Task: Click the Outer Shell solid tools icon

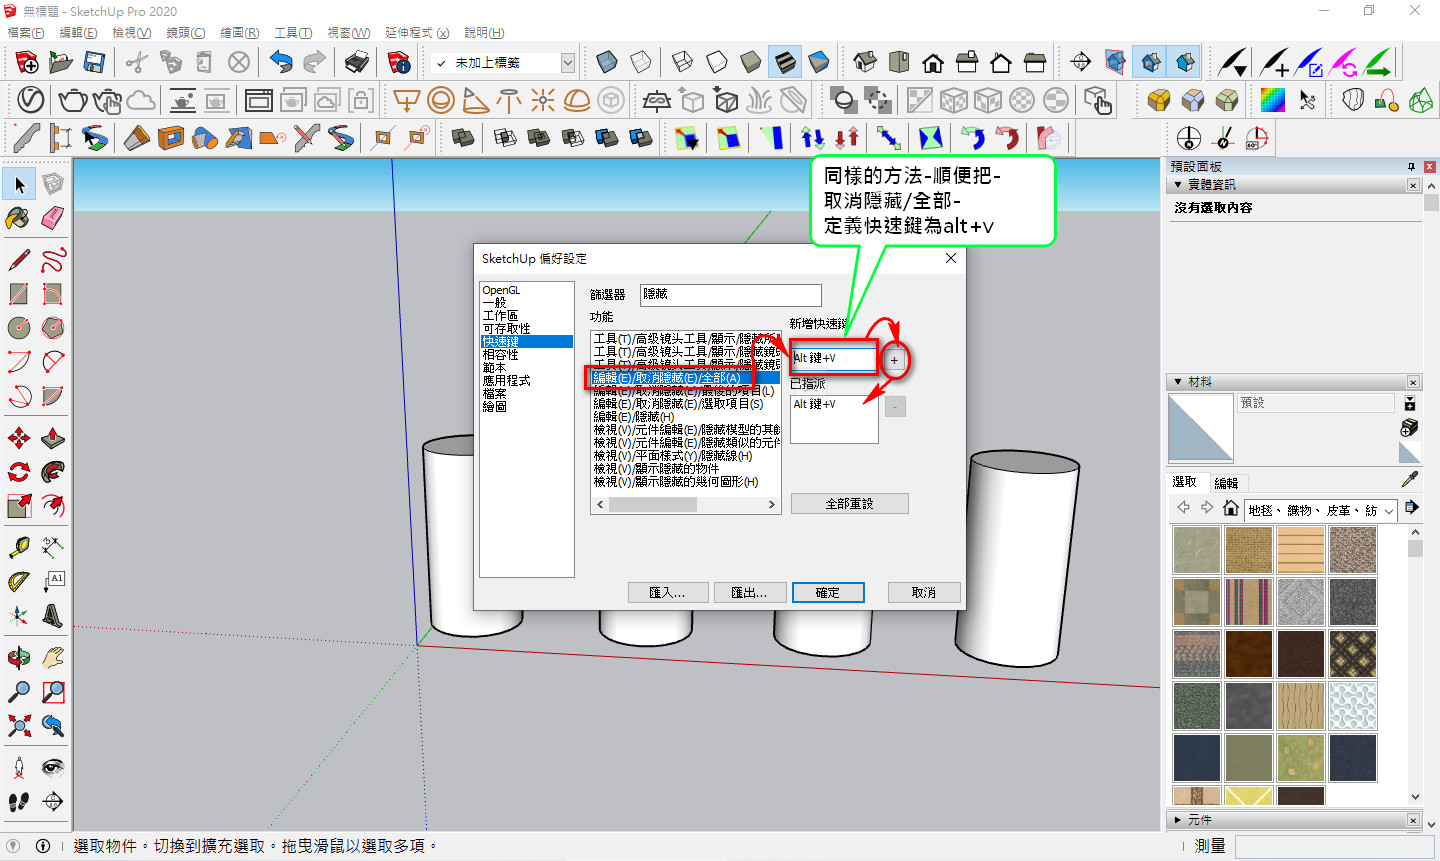Action: coord(462,137)
